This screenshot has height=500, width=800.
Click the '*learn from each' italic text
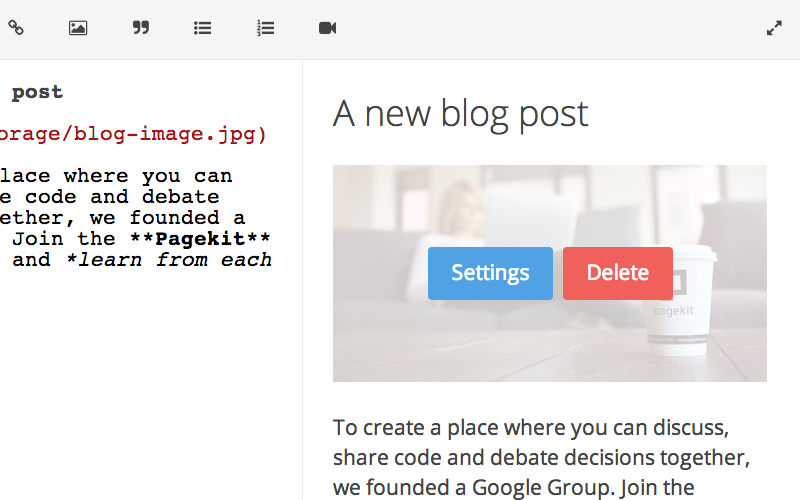169,260
